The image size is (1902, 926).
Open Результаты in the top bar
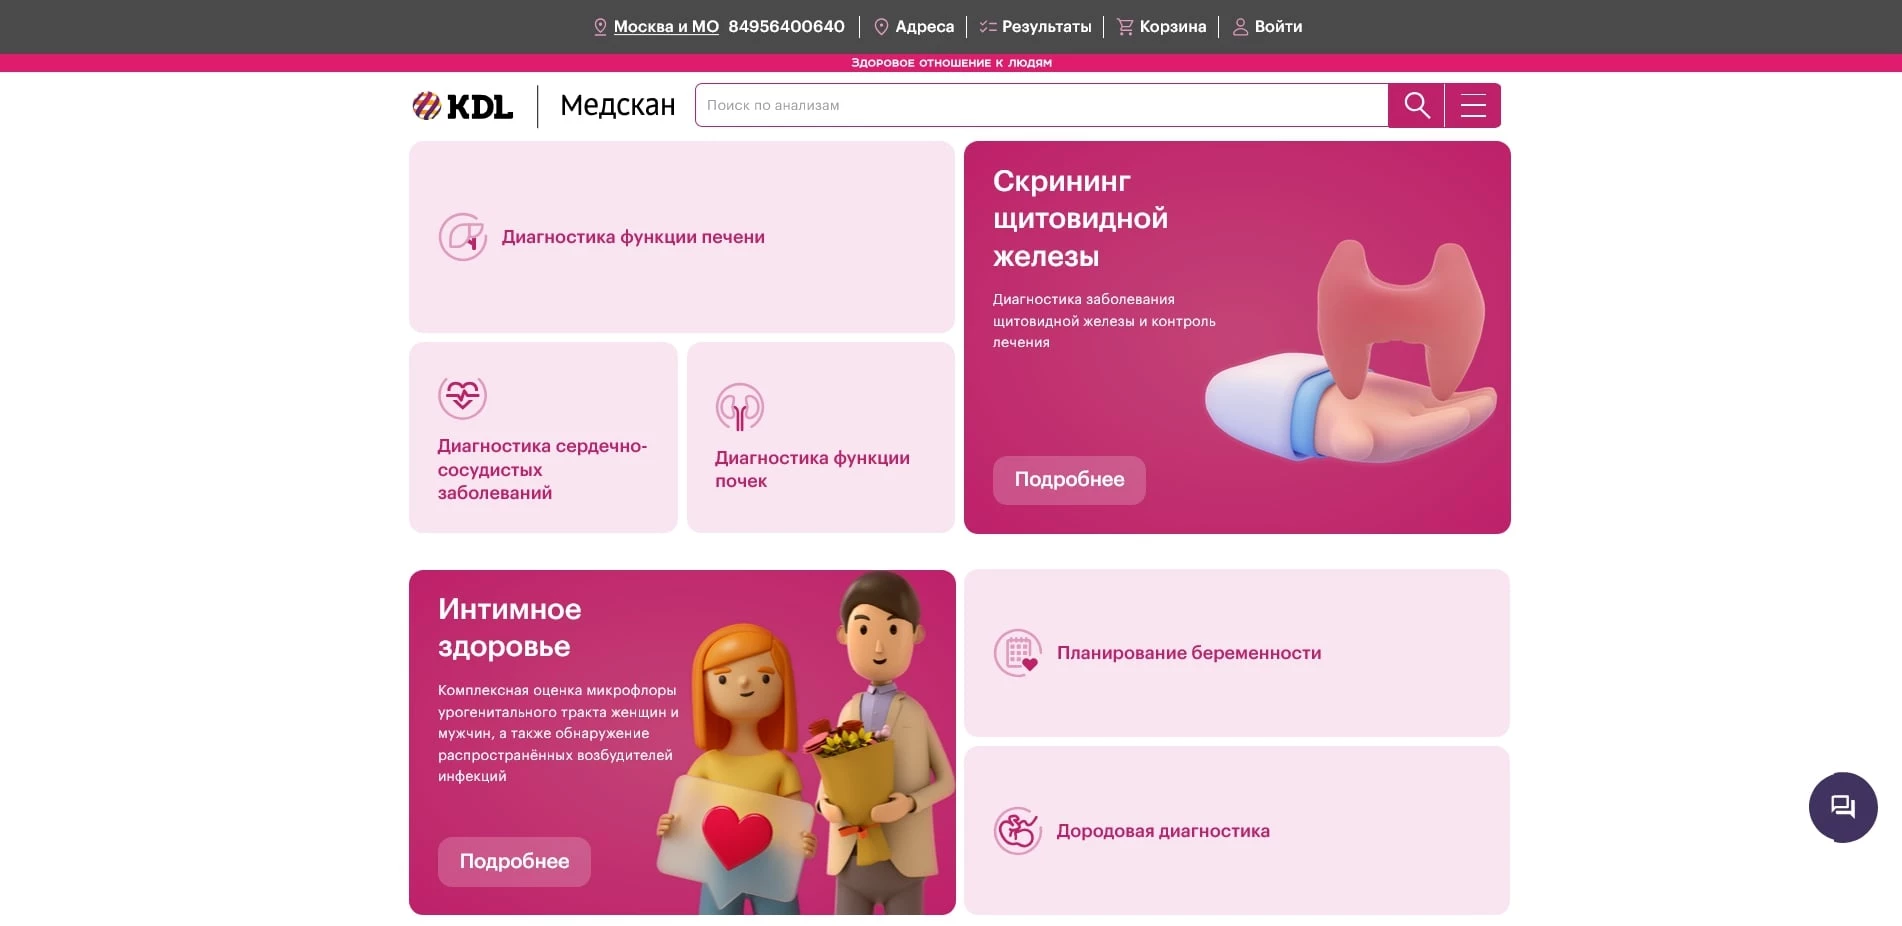[x=1036, y=27]
